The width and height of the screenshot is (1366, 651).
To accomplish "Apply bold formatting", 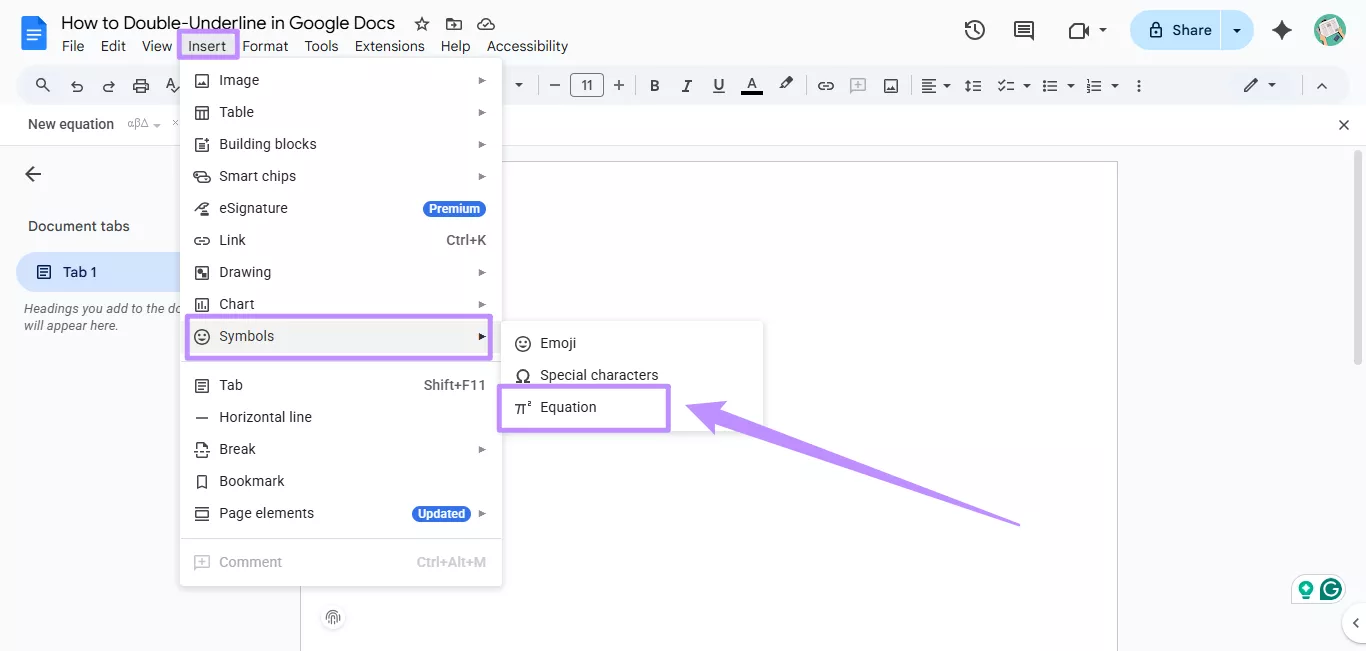I will click(x=655, y=86).
